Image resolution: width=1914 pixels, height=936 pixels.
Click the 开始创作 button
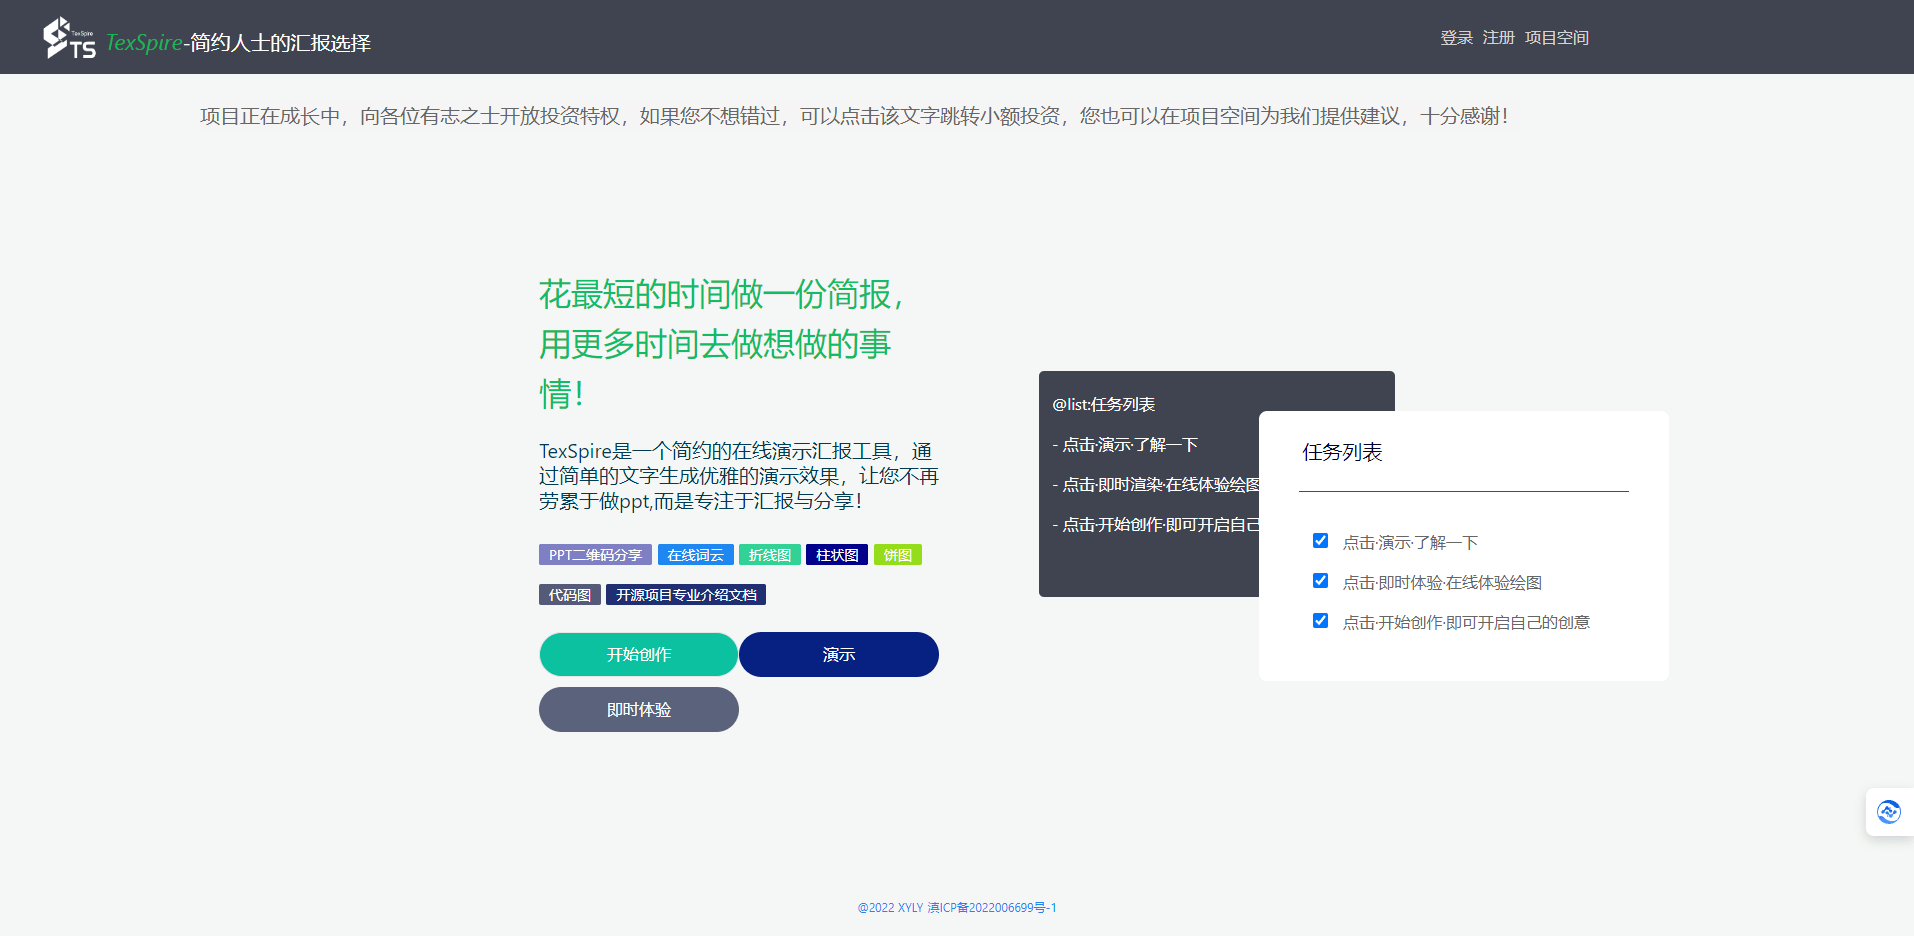(638, 654)
